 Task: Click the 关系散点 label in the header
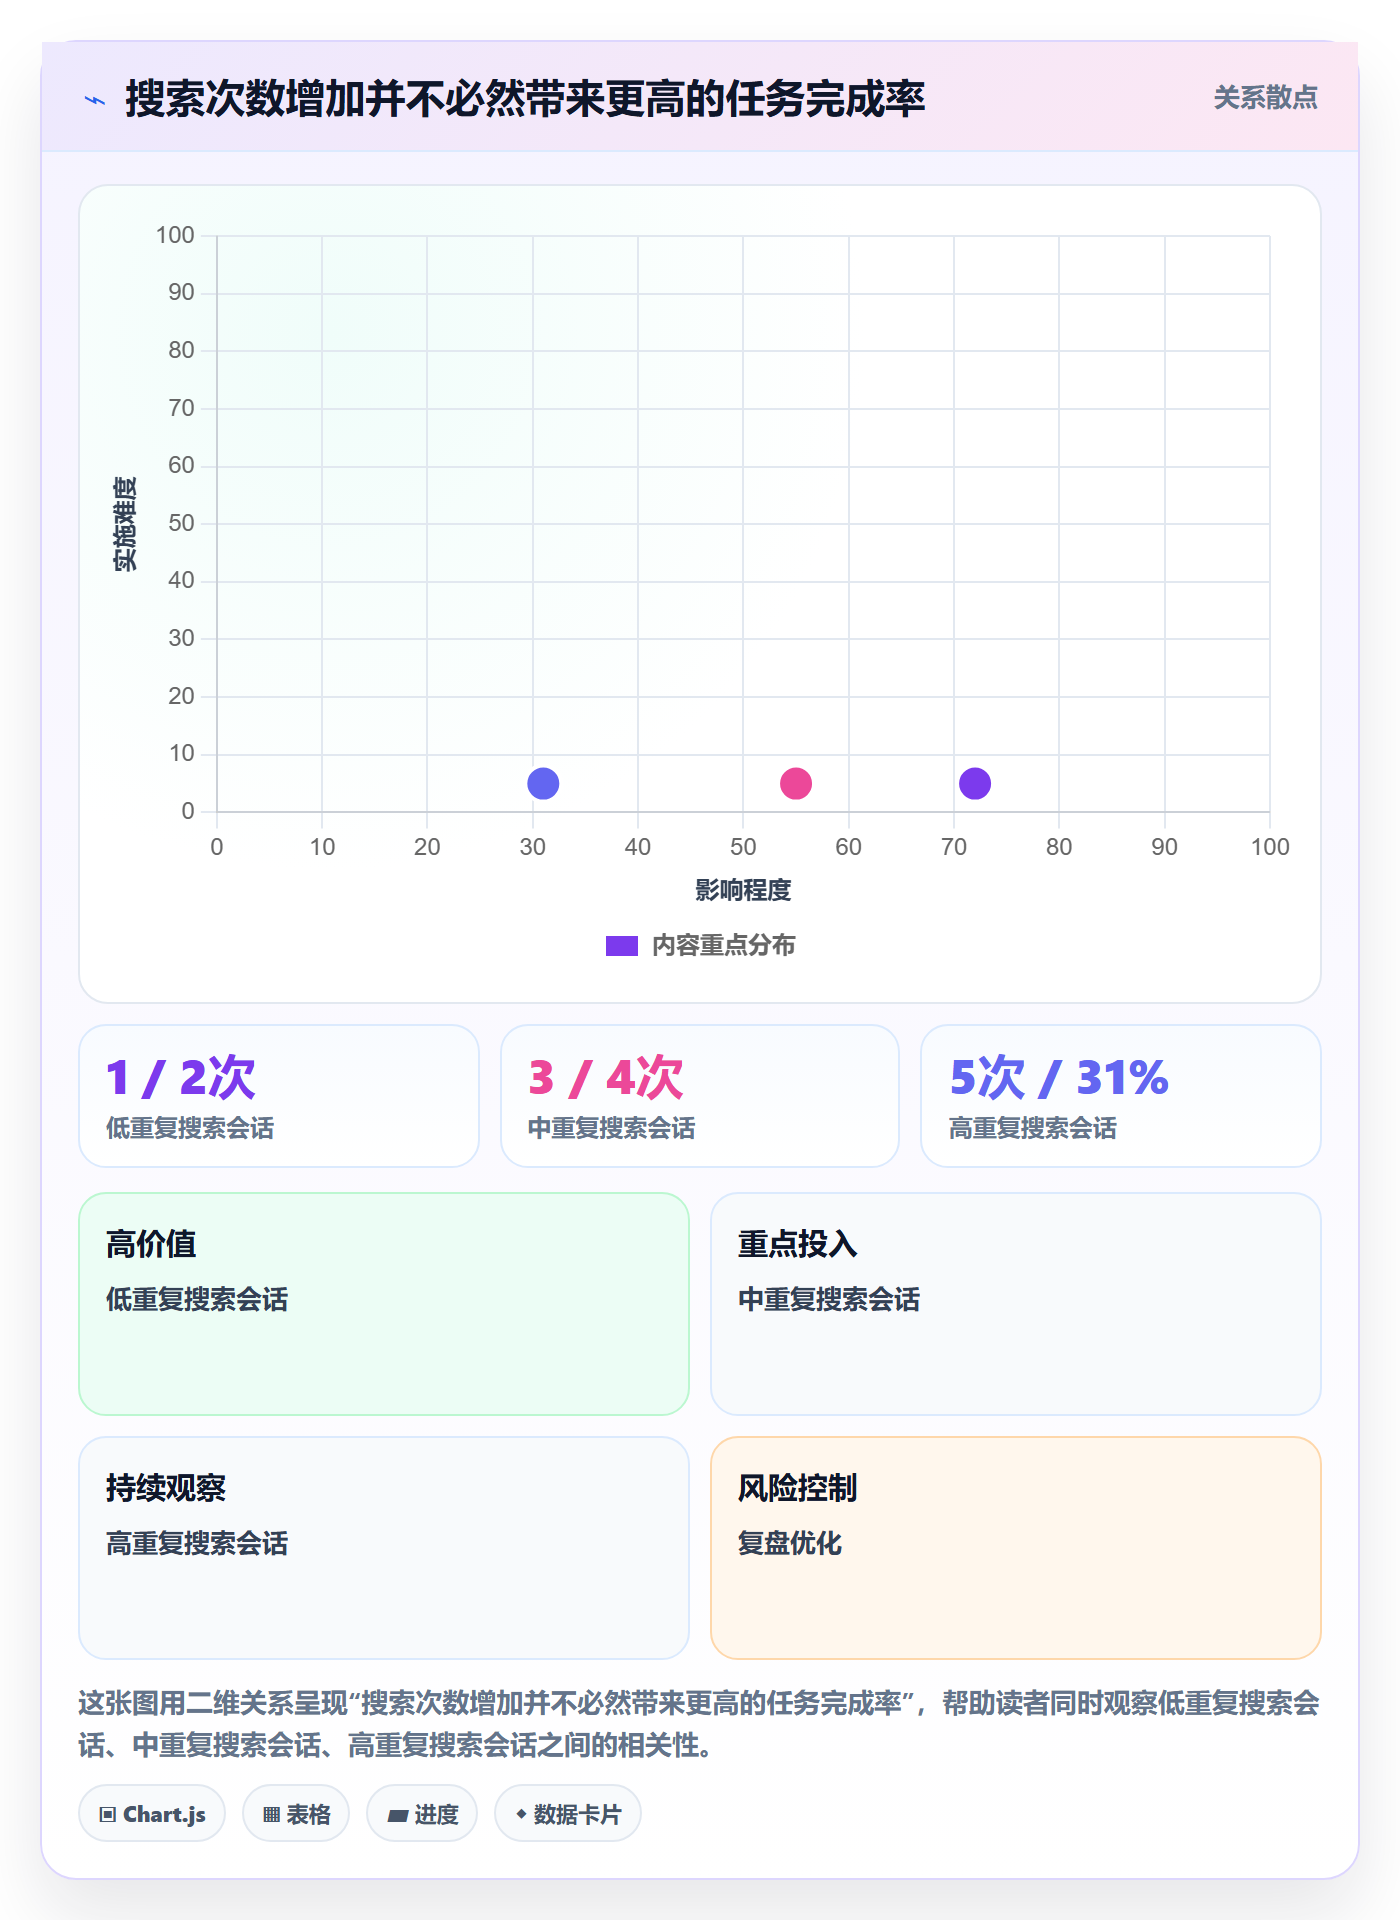(1265, 98)
